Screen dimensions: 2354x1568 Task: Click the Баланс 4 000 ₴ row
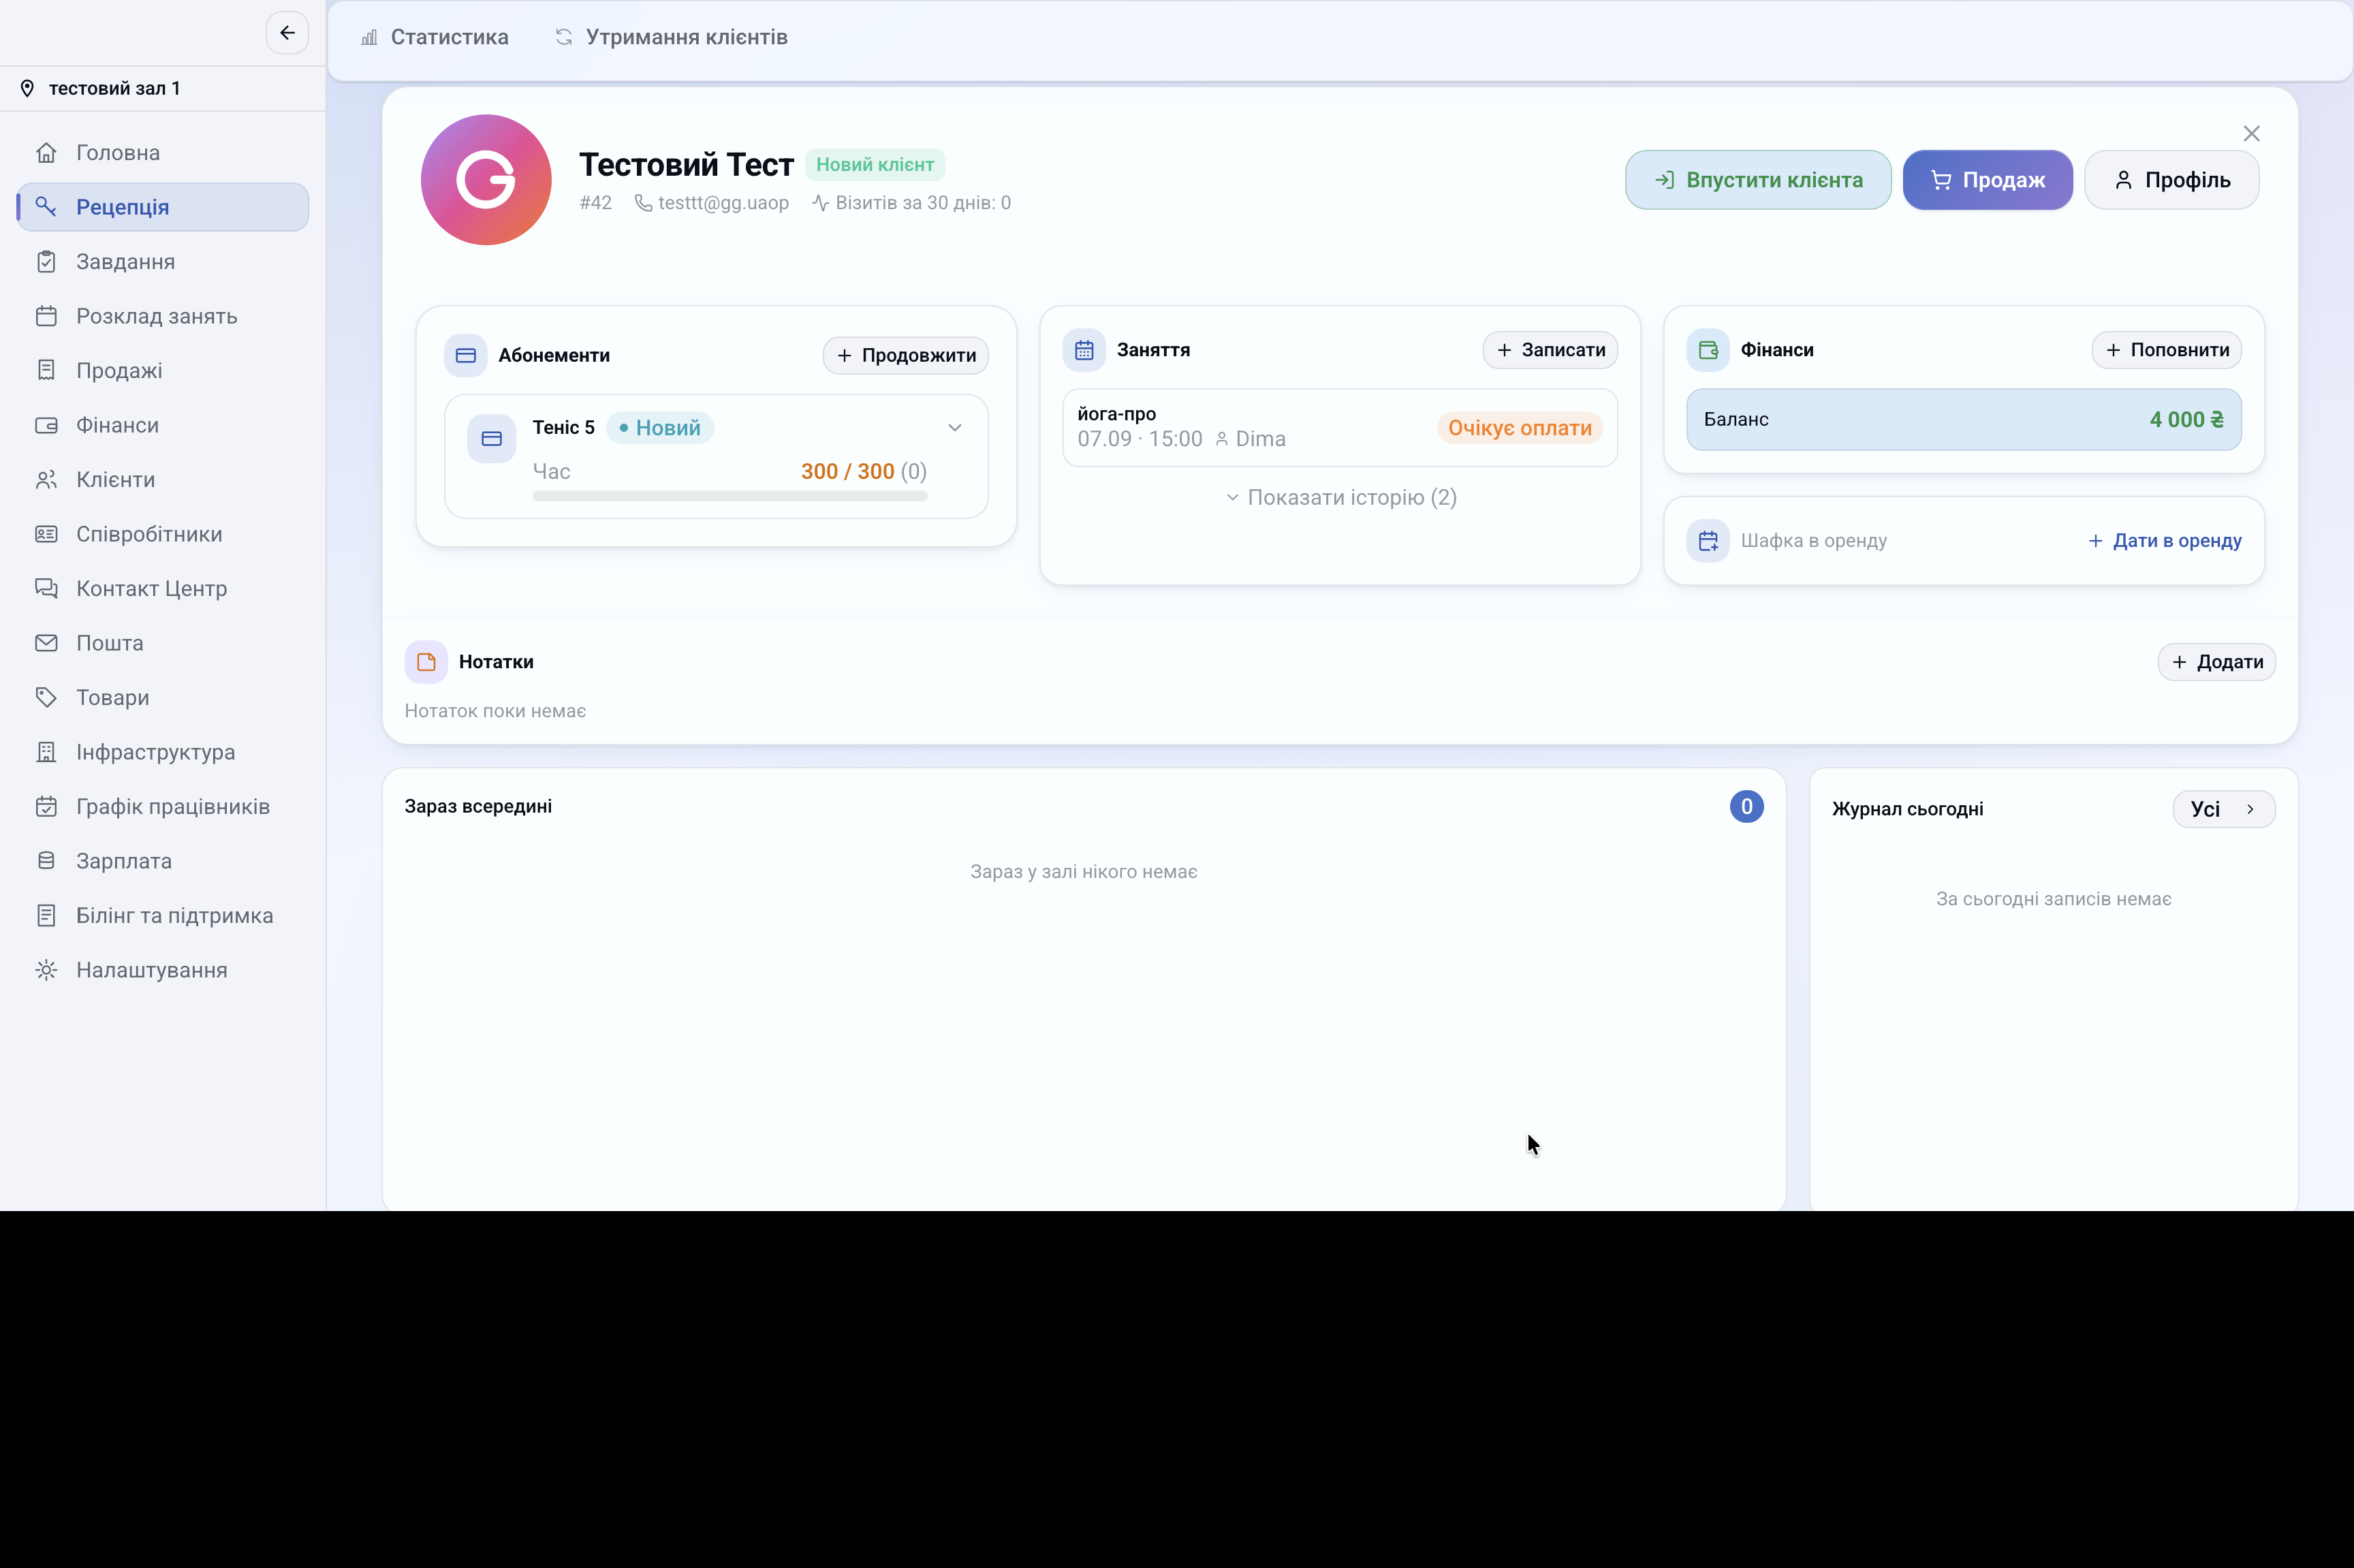(1963, 420)
